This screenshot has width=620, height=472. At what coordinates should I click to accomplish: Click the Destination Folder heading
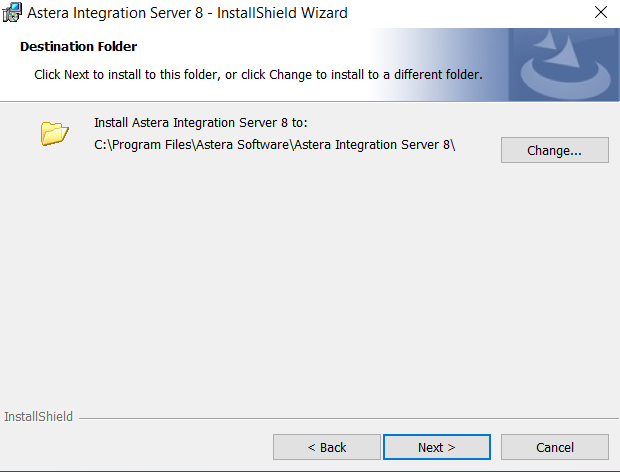click(x=79, y=47)
